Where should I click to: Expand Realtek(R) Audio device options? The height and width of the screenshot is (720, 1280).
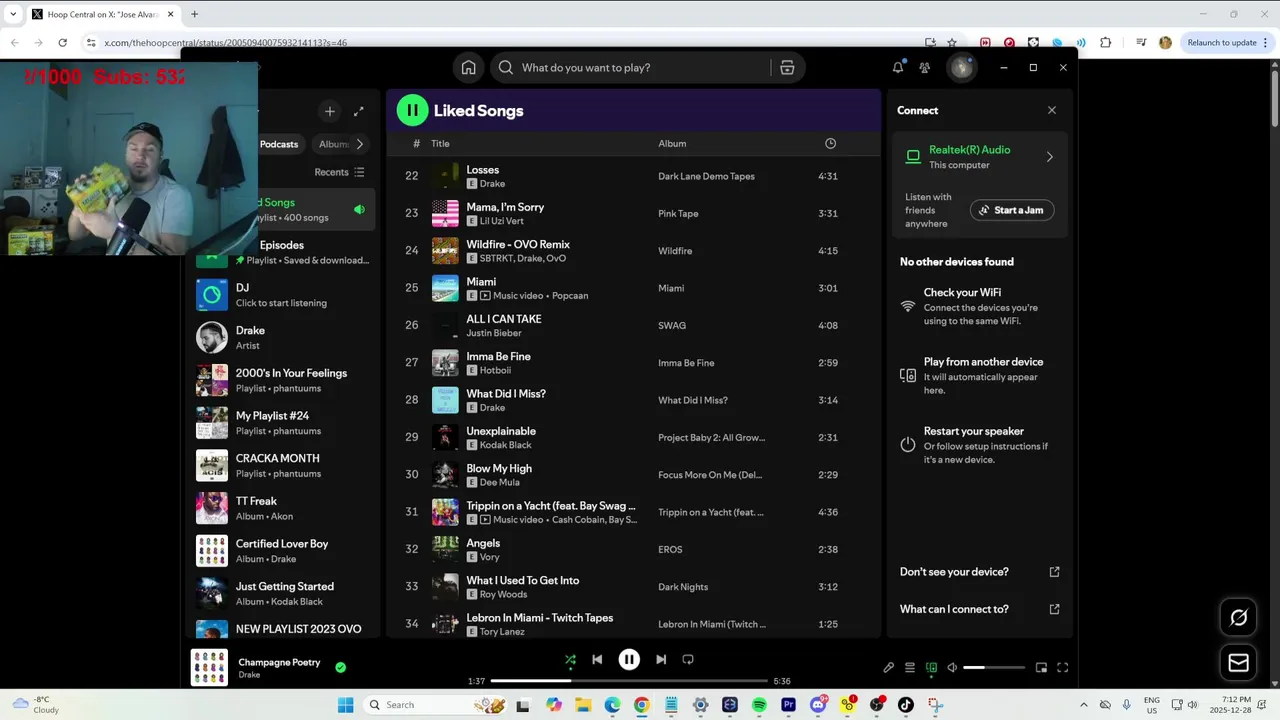tap(1049, 157)
